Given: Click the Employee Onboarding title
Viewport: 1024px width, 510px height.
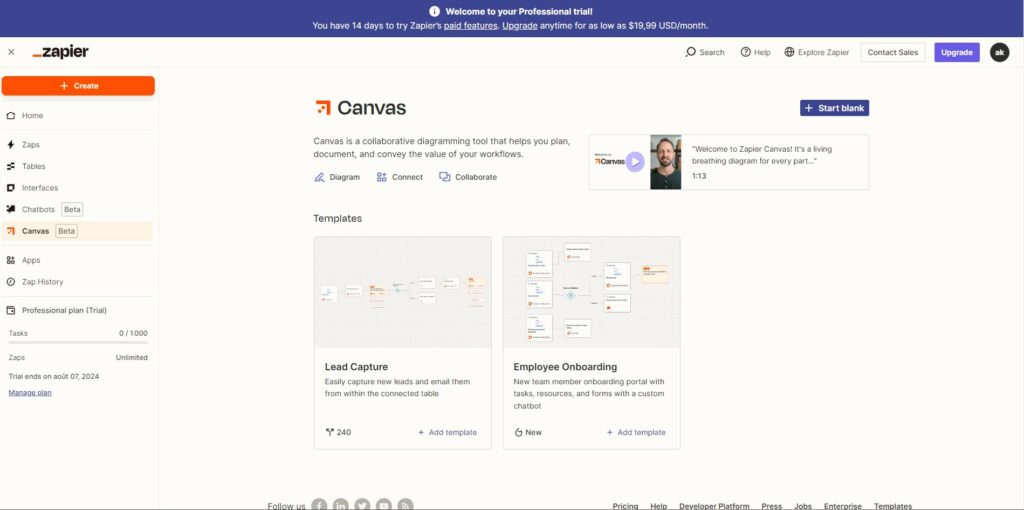Looking at the screenshot, I should point(565,367).
